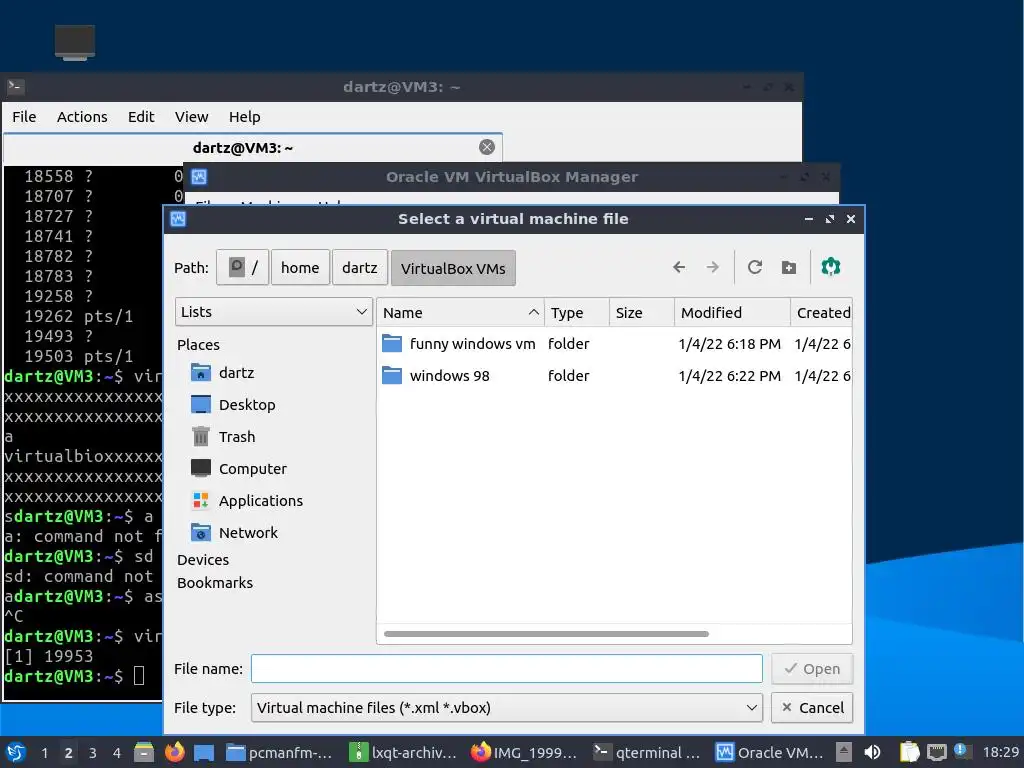The width and height of the screenshot is (1024, 768).
Task: Click the Cancel button
Action: [x=812, y=707]
